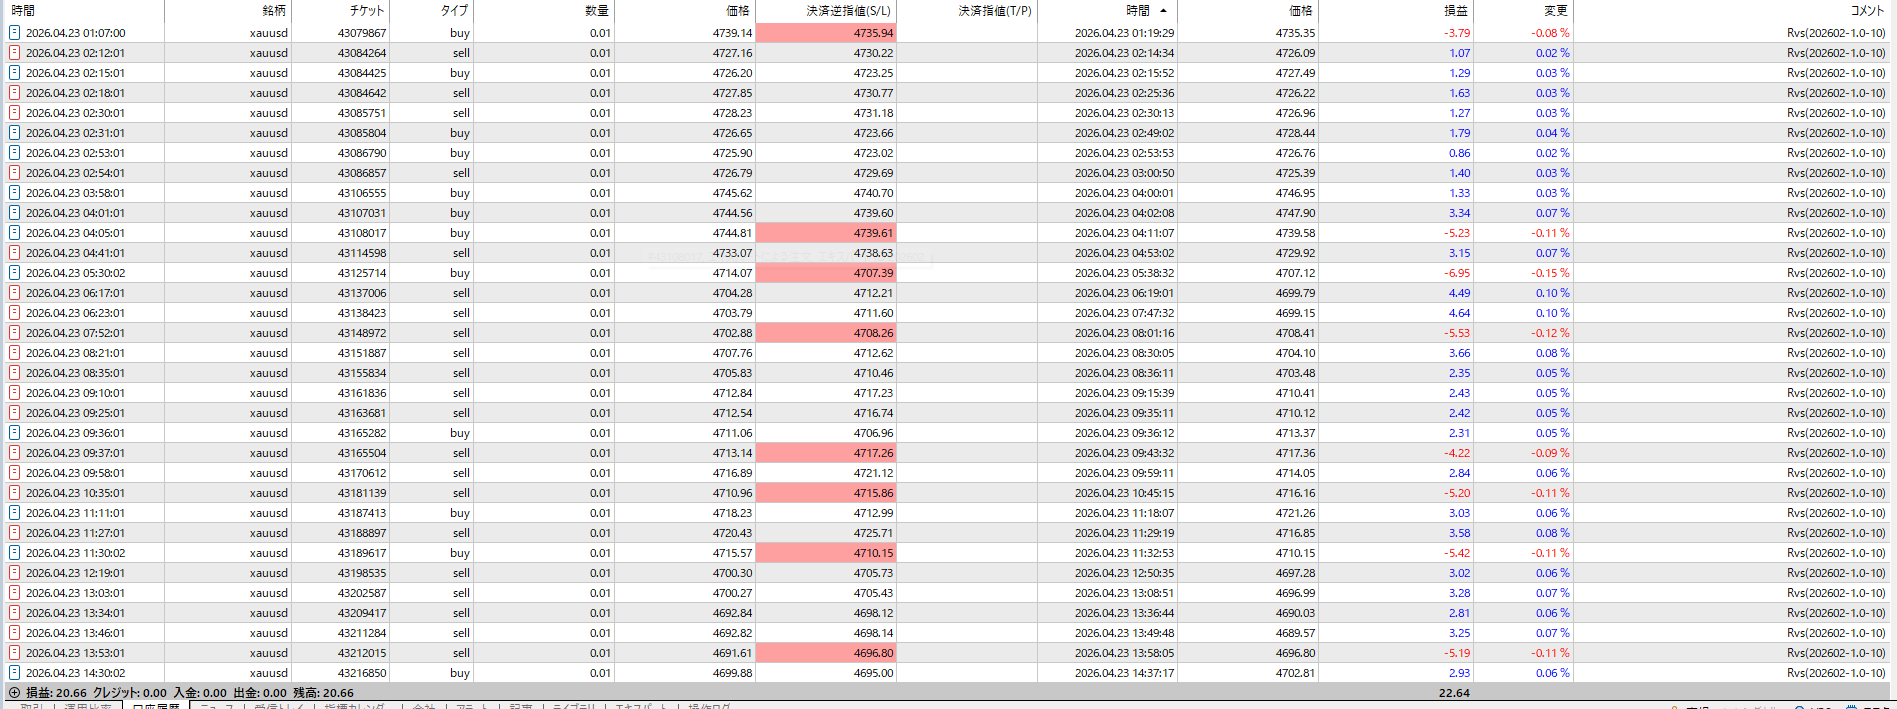Click the sell icon for ticket 43084264
Image resolution: width=1897 pixels, height=709 pixels.
(14, 53)
